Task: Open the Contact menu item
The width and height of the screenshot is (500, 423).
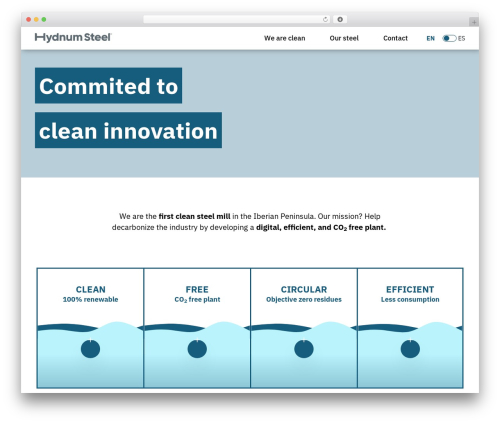Action: click(x=395, y=38)
